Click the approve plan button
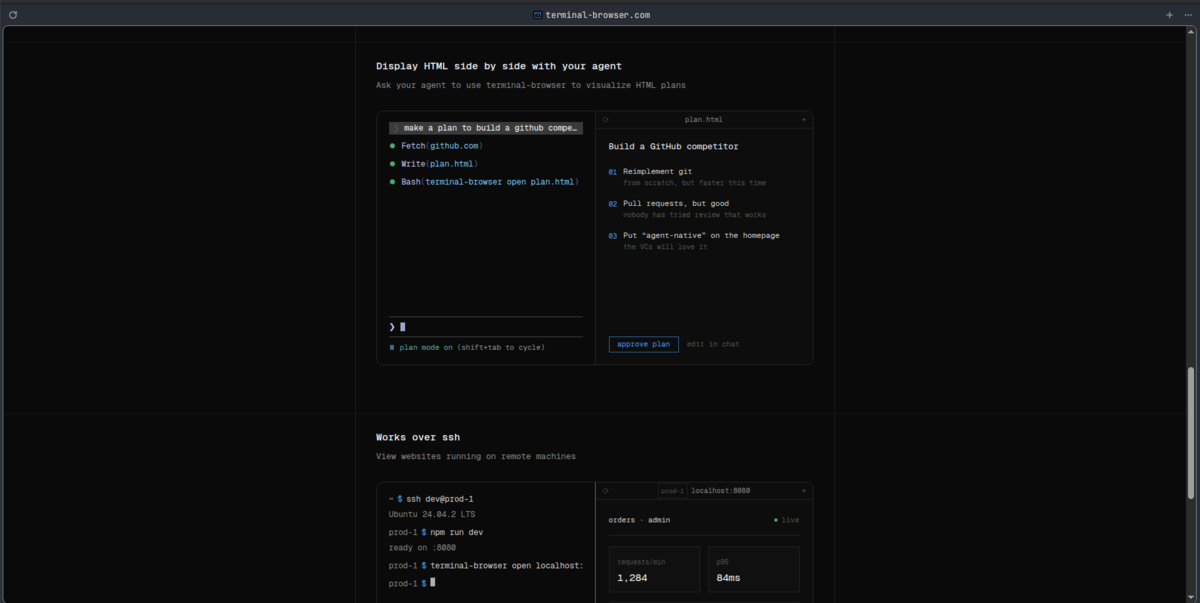The image size is (1200, 603). pyautogui.click(x=644, y=344)
